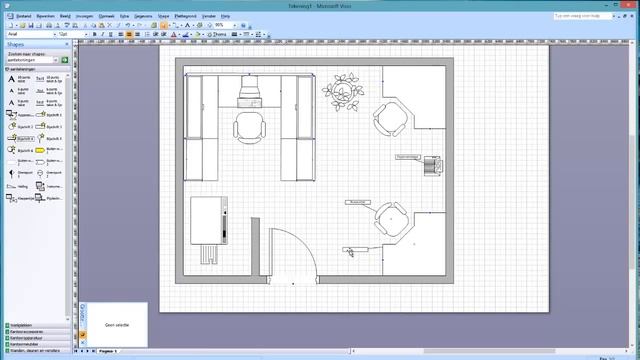
Task: Open the 95% zoom dropdown
Action: [235, 25]
